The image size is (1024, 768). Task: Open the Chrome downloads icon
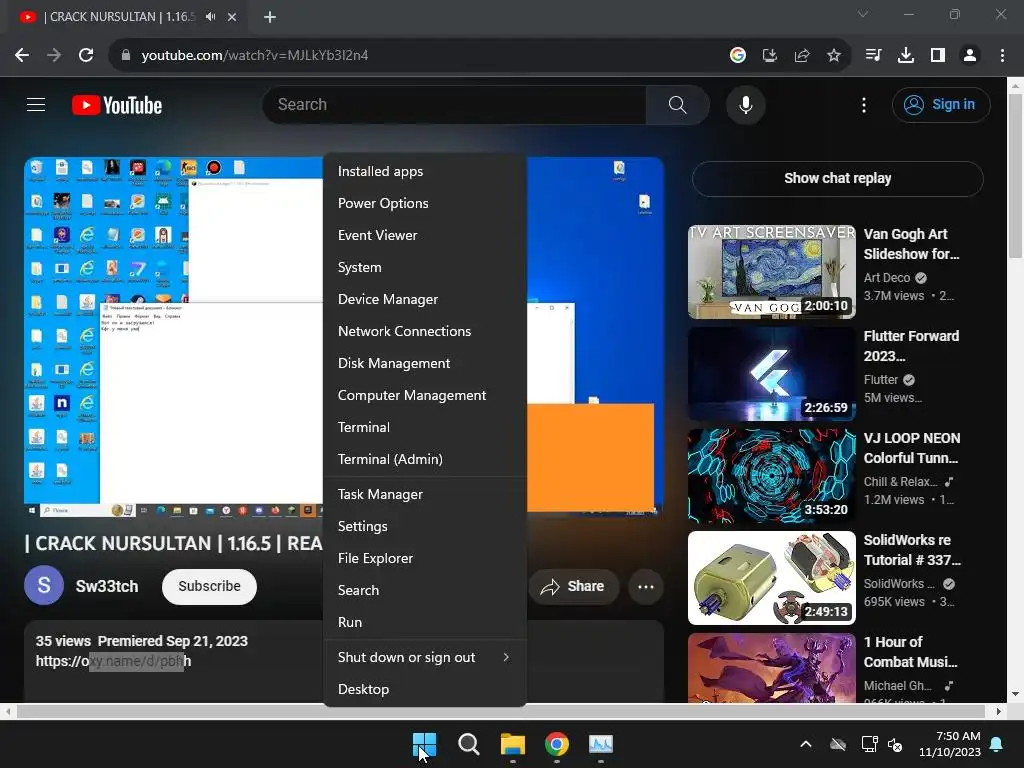[x=905, y=56]
